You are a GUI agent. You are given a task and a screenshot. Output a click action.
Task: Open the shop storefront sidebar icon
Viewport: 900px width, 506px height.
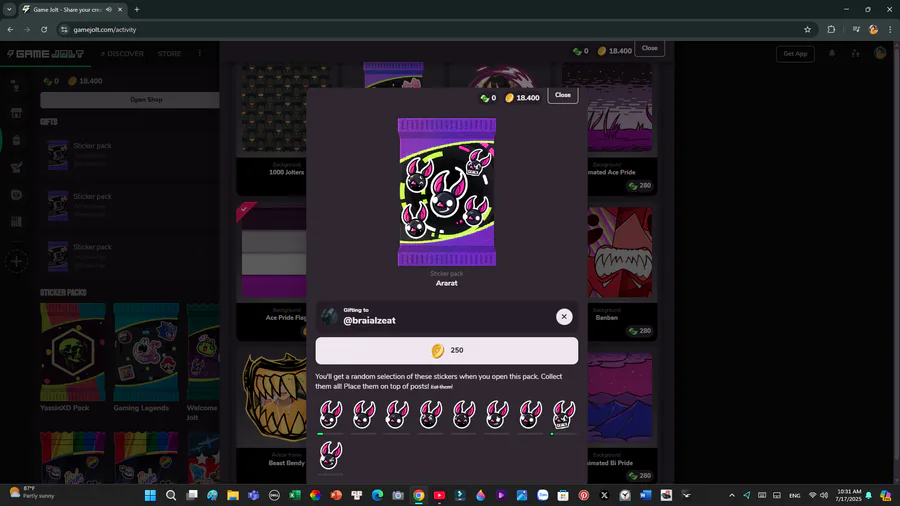pos(16,113)
